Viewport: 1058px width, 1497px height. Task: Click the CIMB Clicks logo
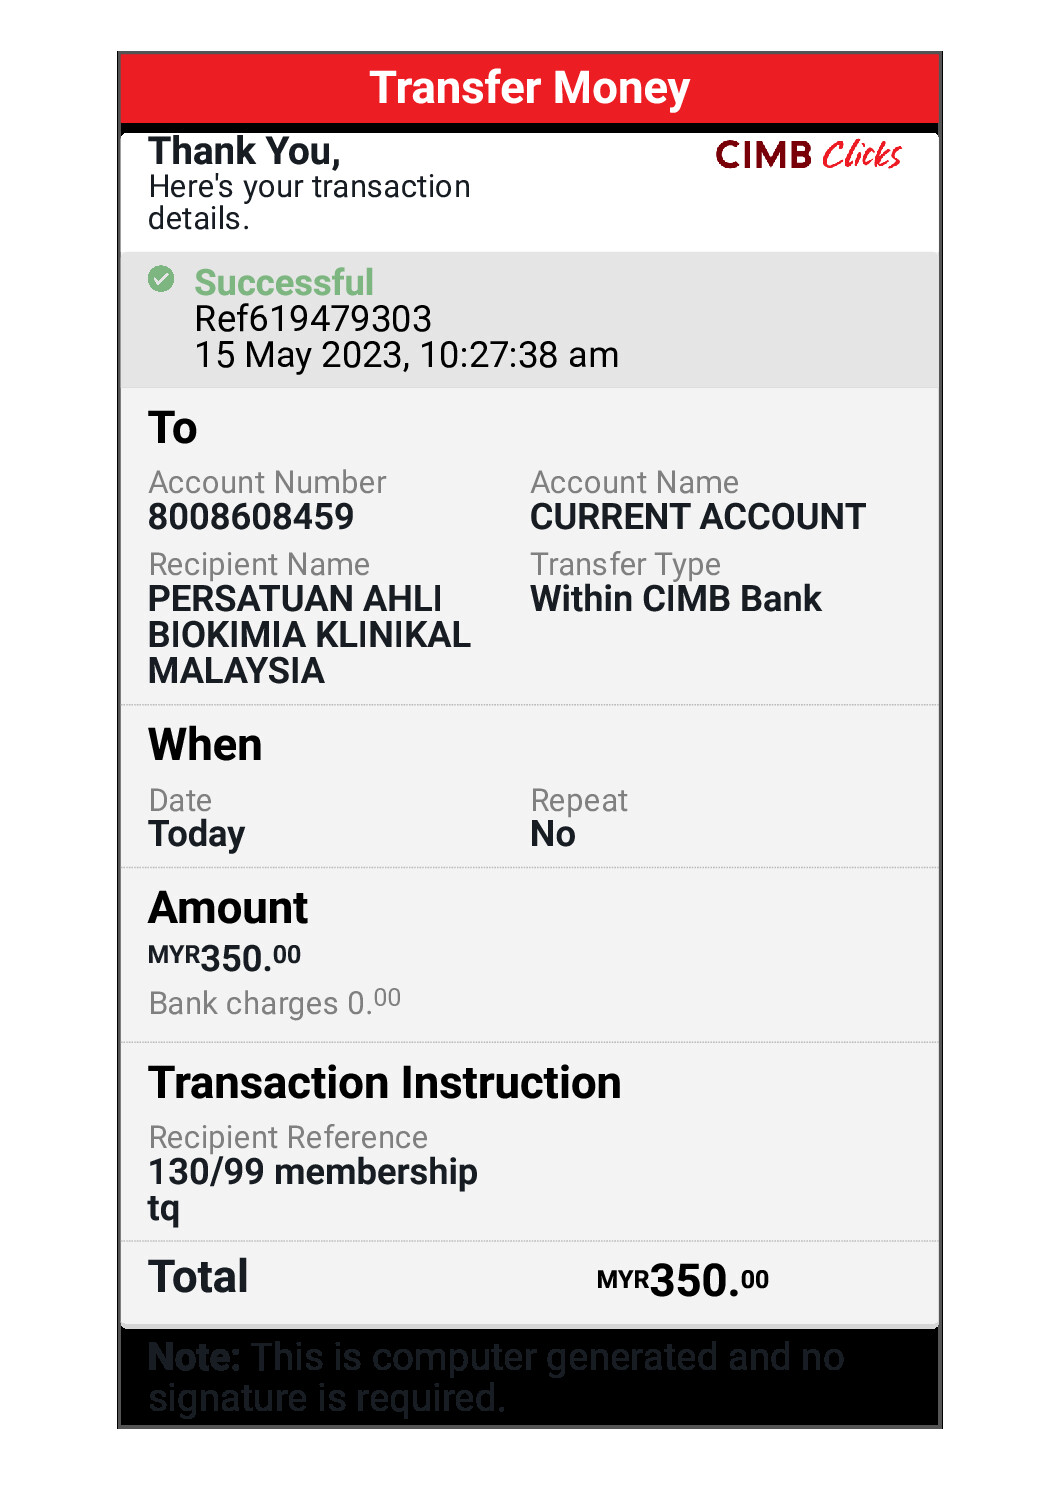(808, 155)
